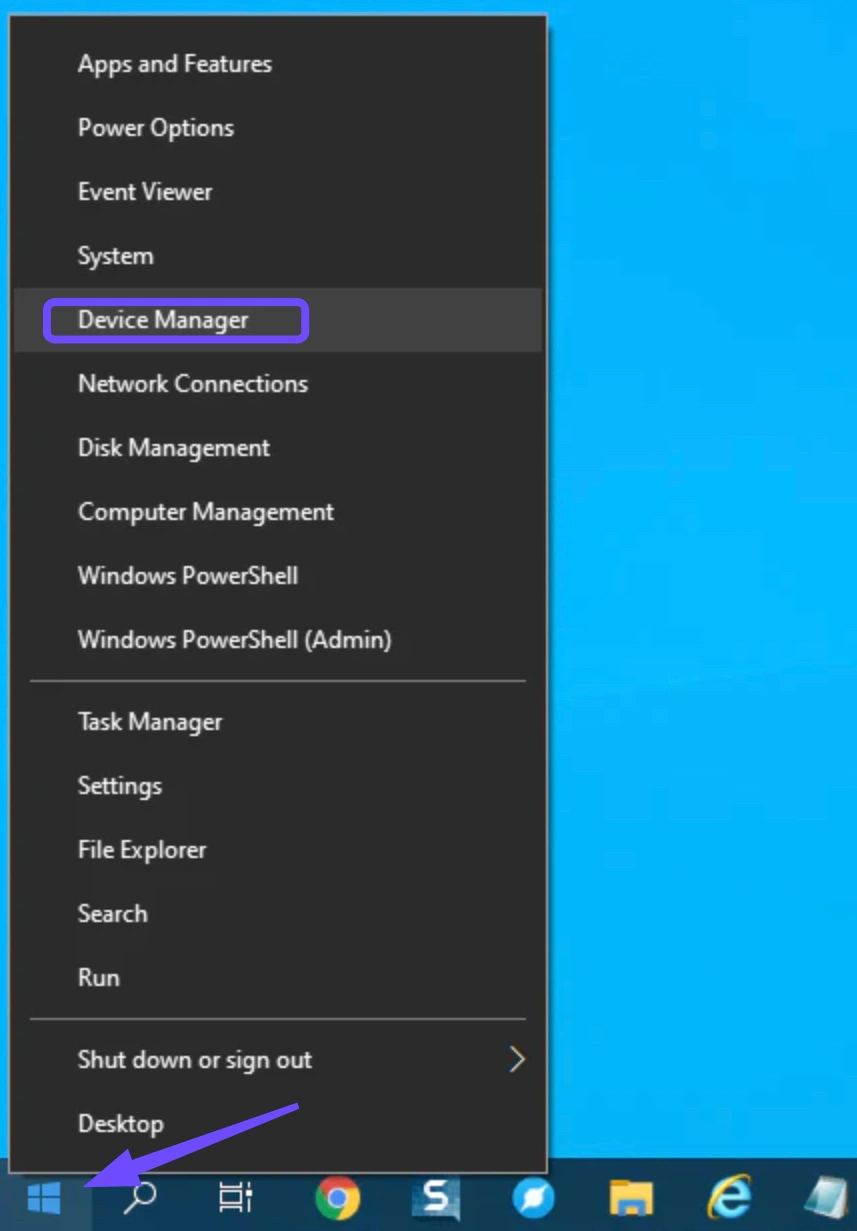Open Network Connections
Image resolution: width=857 pixels, height=1231 pixels.
click(x=193, y=384)
